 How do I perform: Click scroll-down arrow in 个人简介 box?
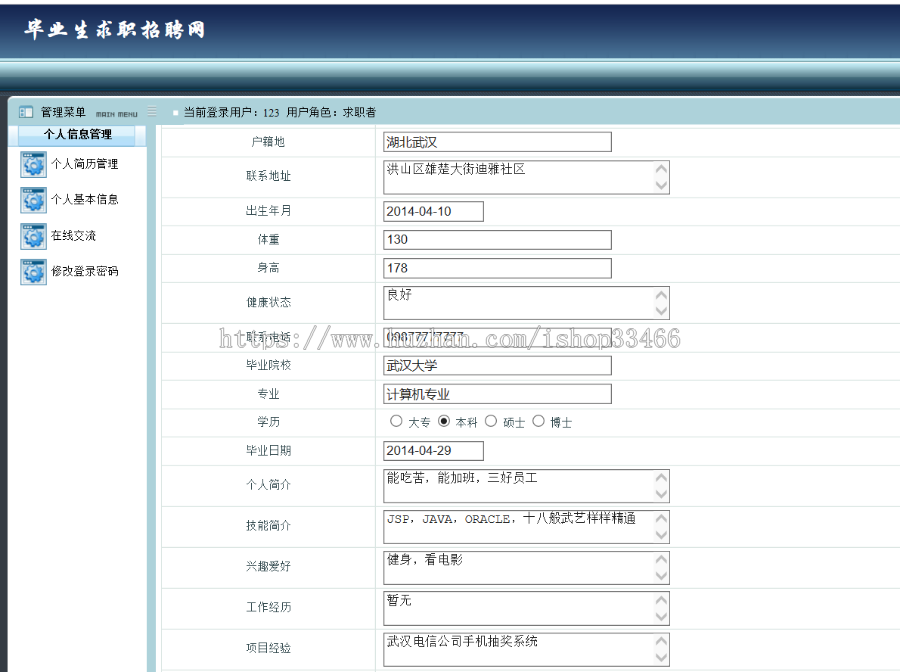coord(661,494)
